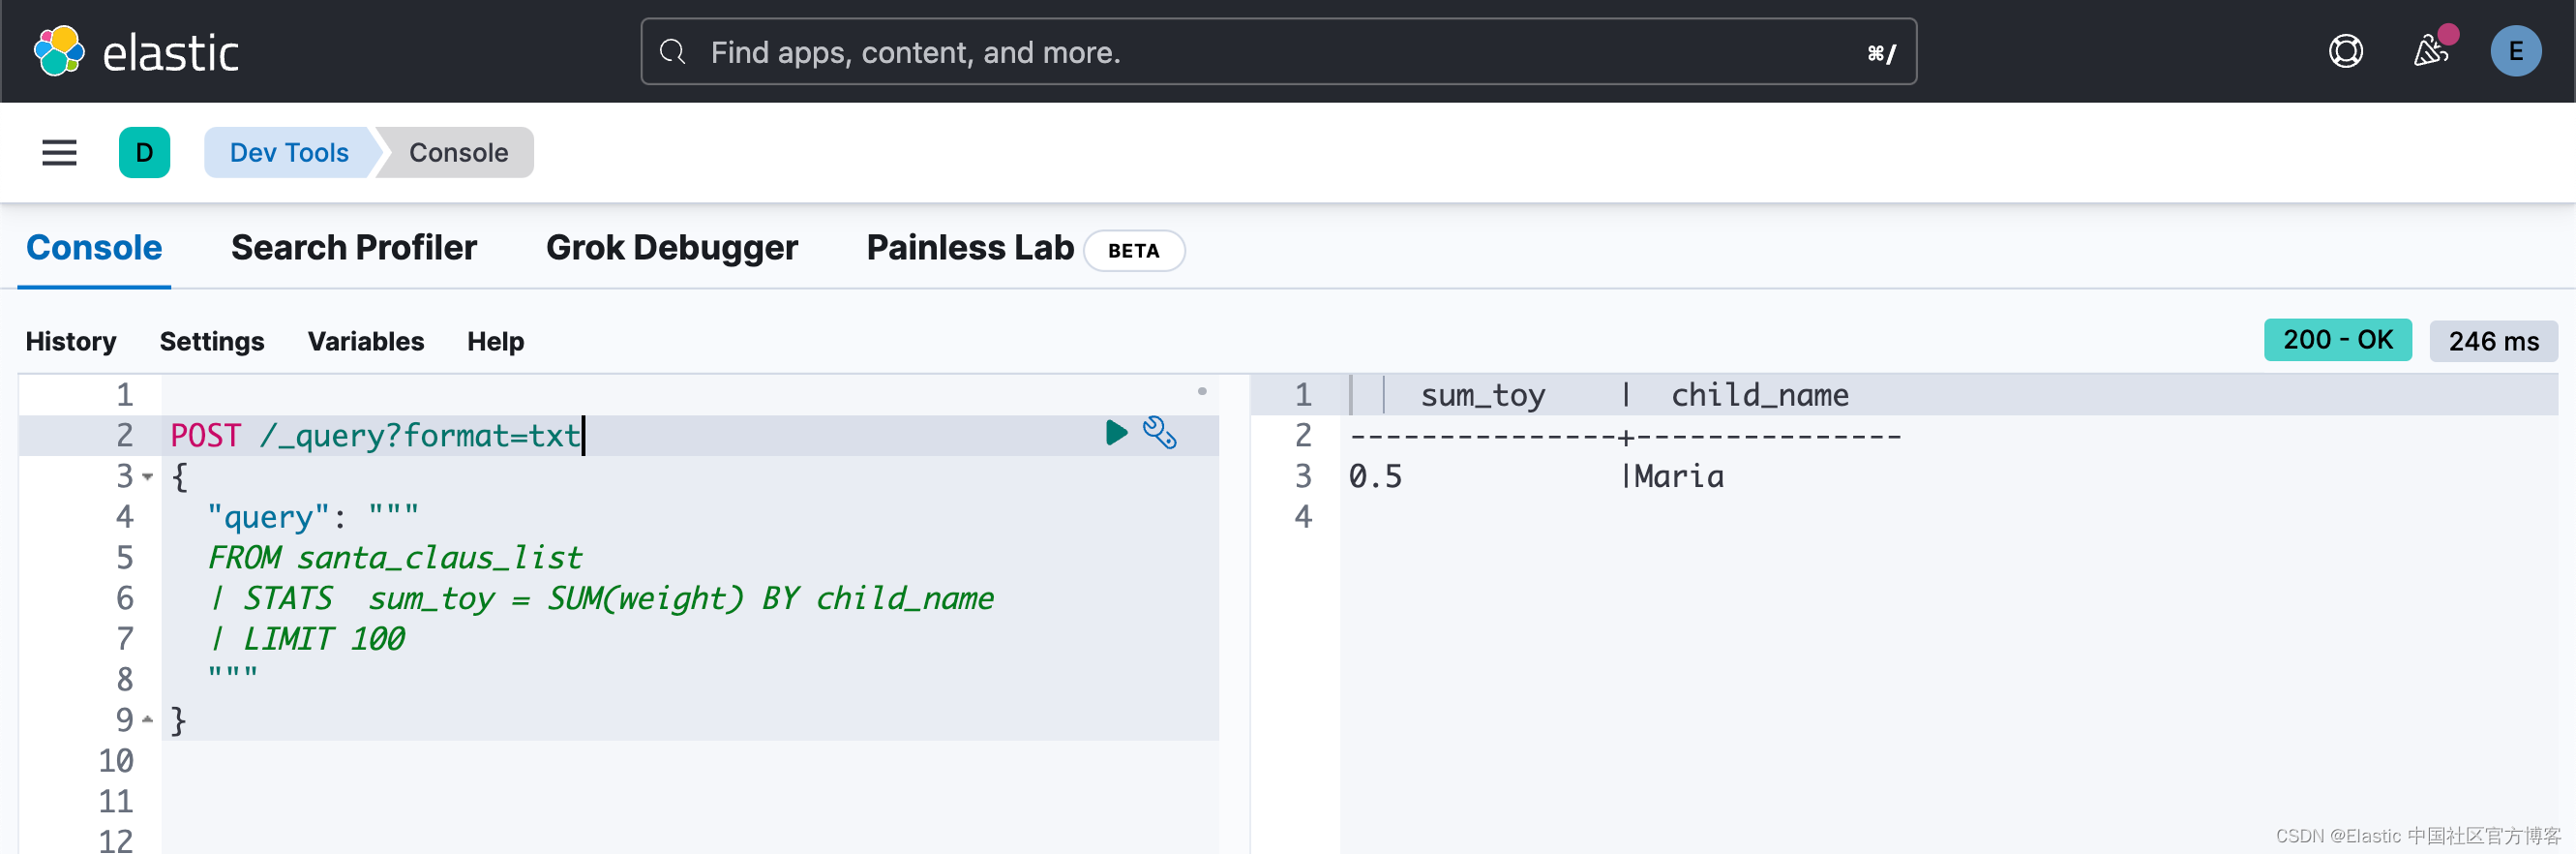Open the console Settings

[212, 342]
